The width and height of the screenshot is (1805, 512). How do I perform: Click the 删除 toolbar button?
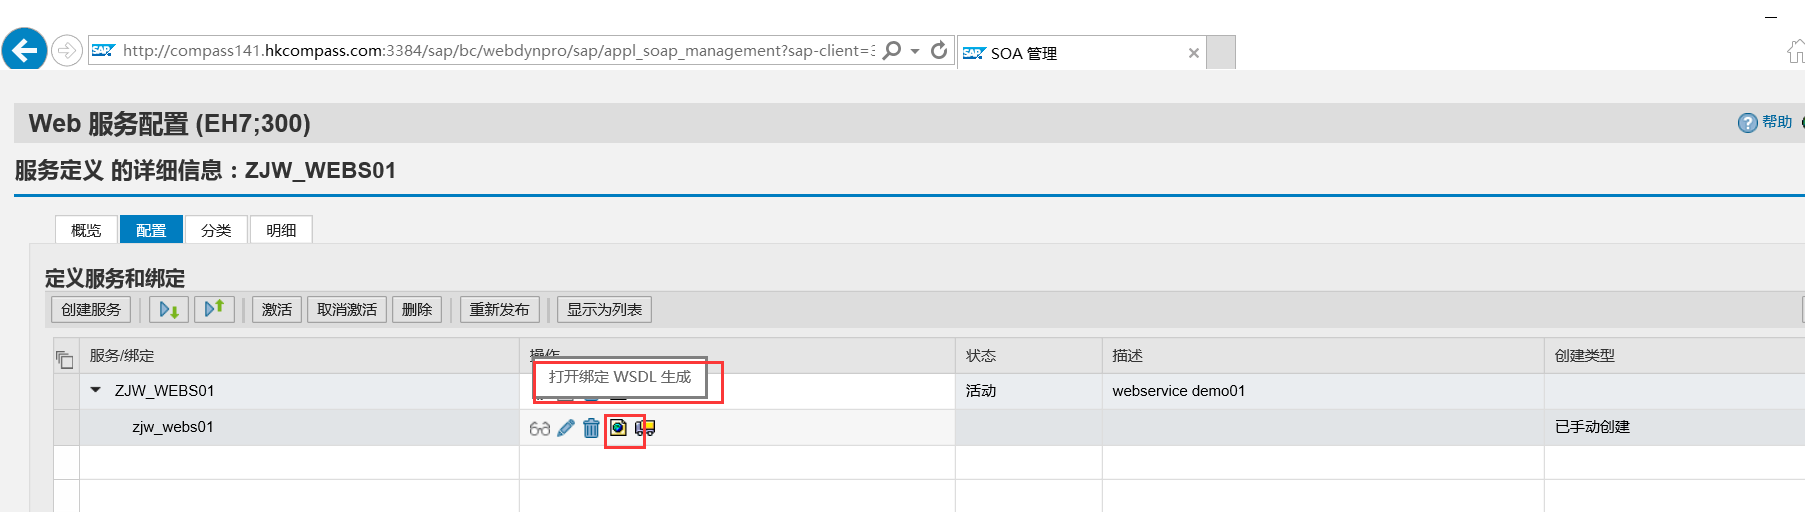pyautogui.click(x=417, y=310)
